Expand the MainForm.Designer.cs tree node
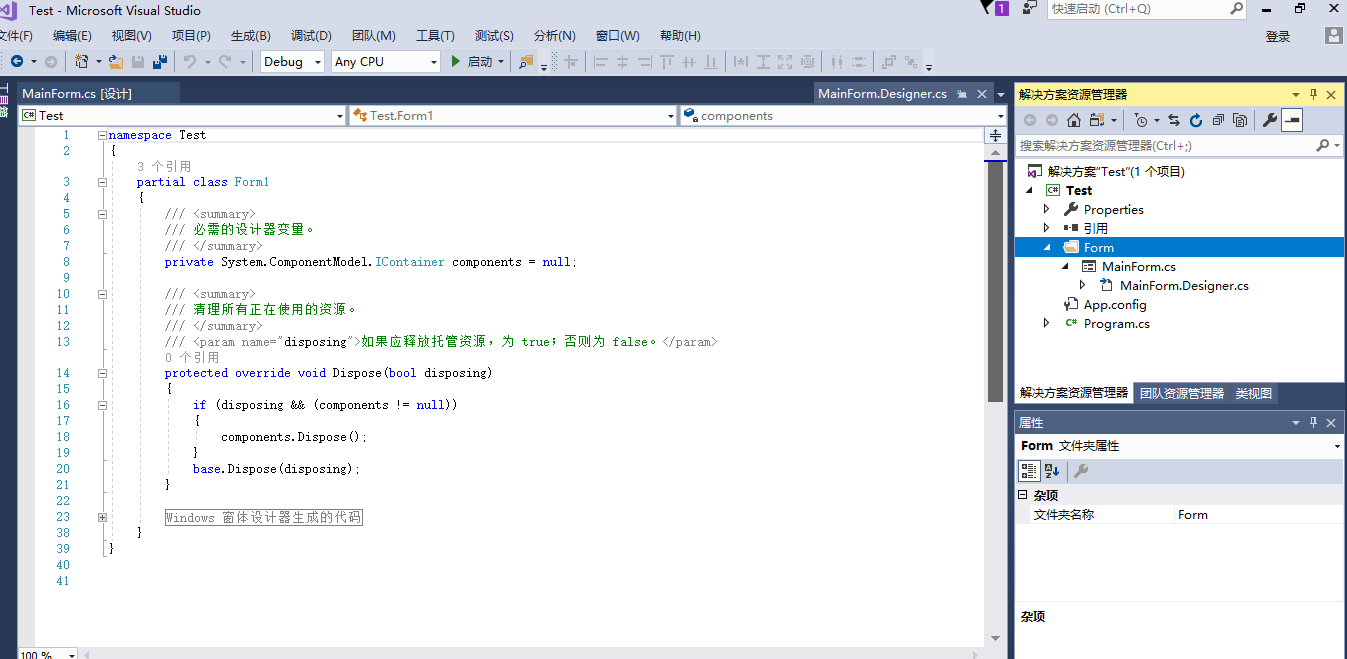The width and height of the screenshot is (1347, 659). (1083, 285)
